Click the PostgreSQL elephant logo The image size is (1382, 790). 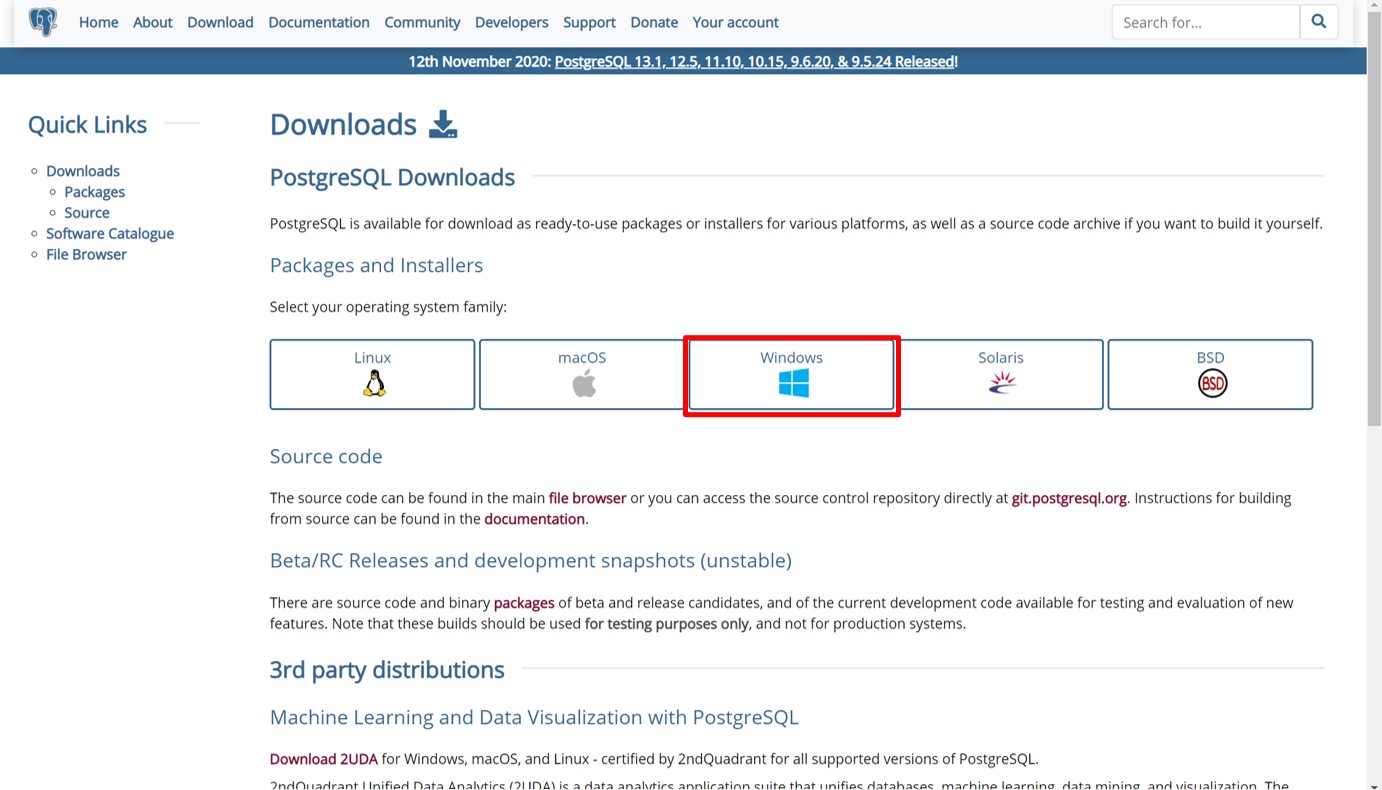[x=43, y=22]
